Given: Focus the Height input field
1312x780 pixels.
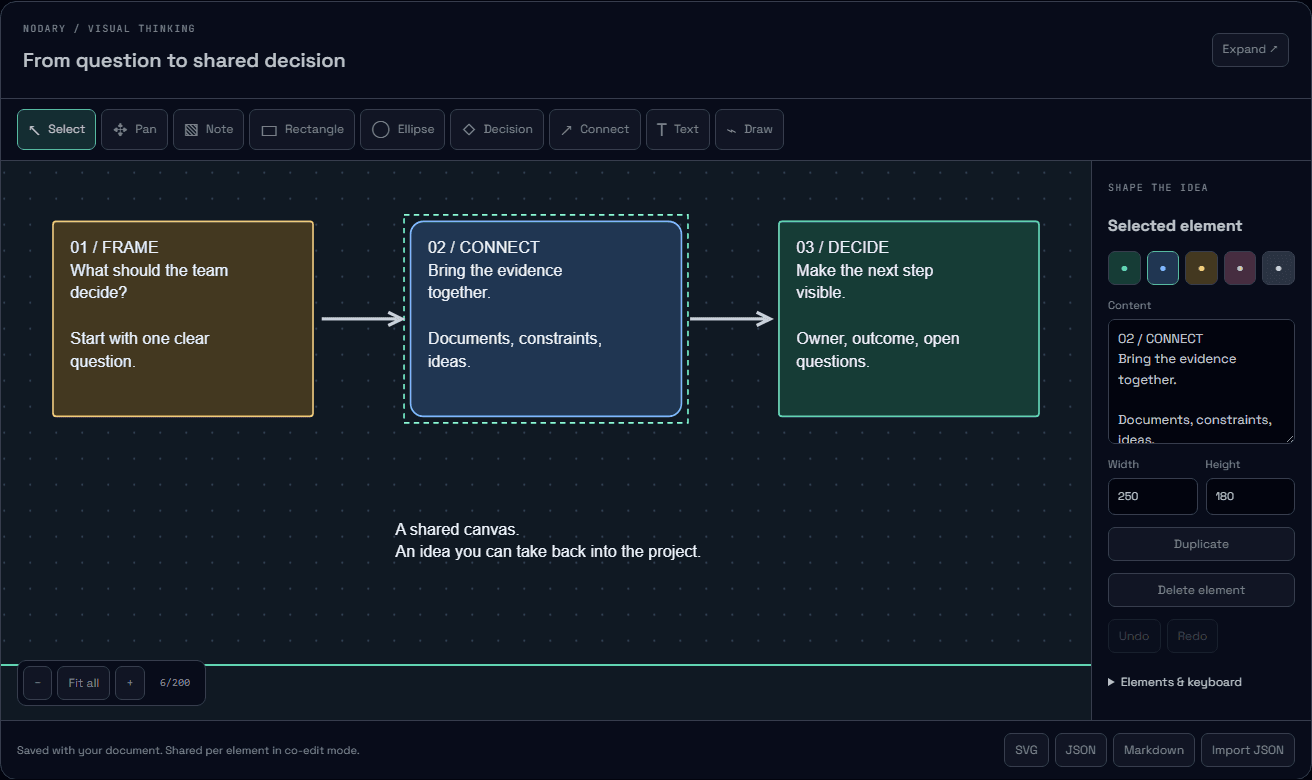Looking at the screenshot, I should (1250, 496).
